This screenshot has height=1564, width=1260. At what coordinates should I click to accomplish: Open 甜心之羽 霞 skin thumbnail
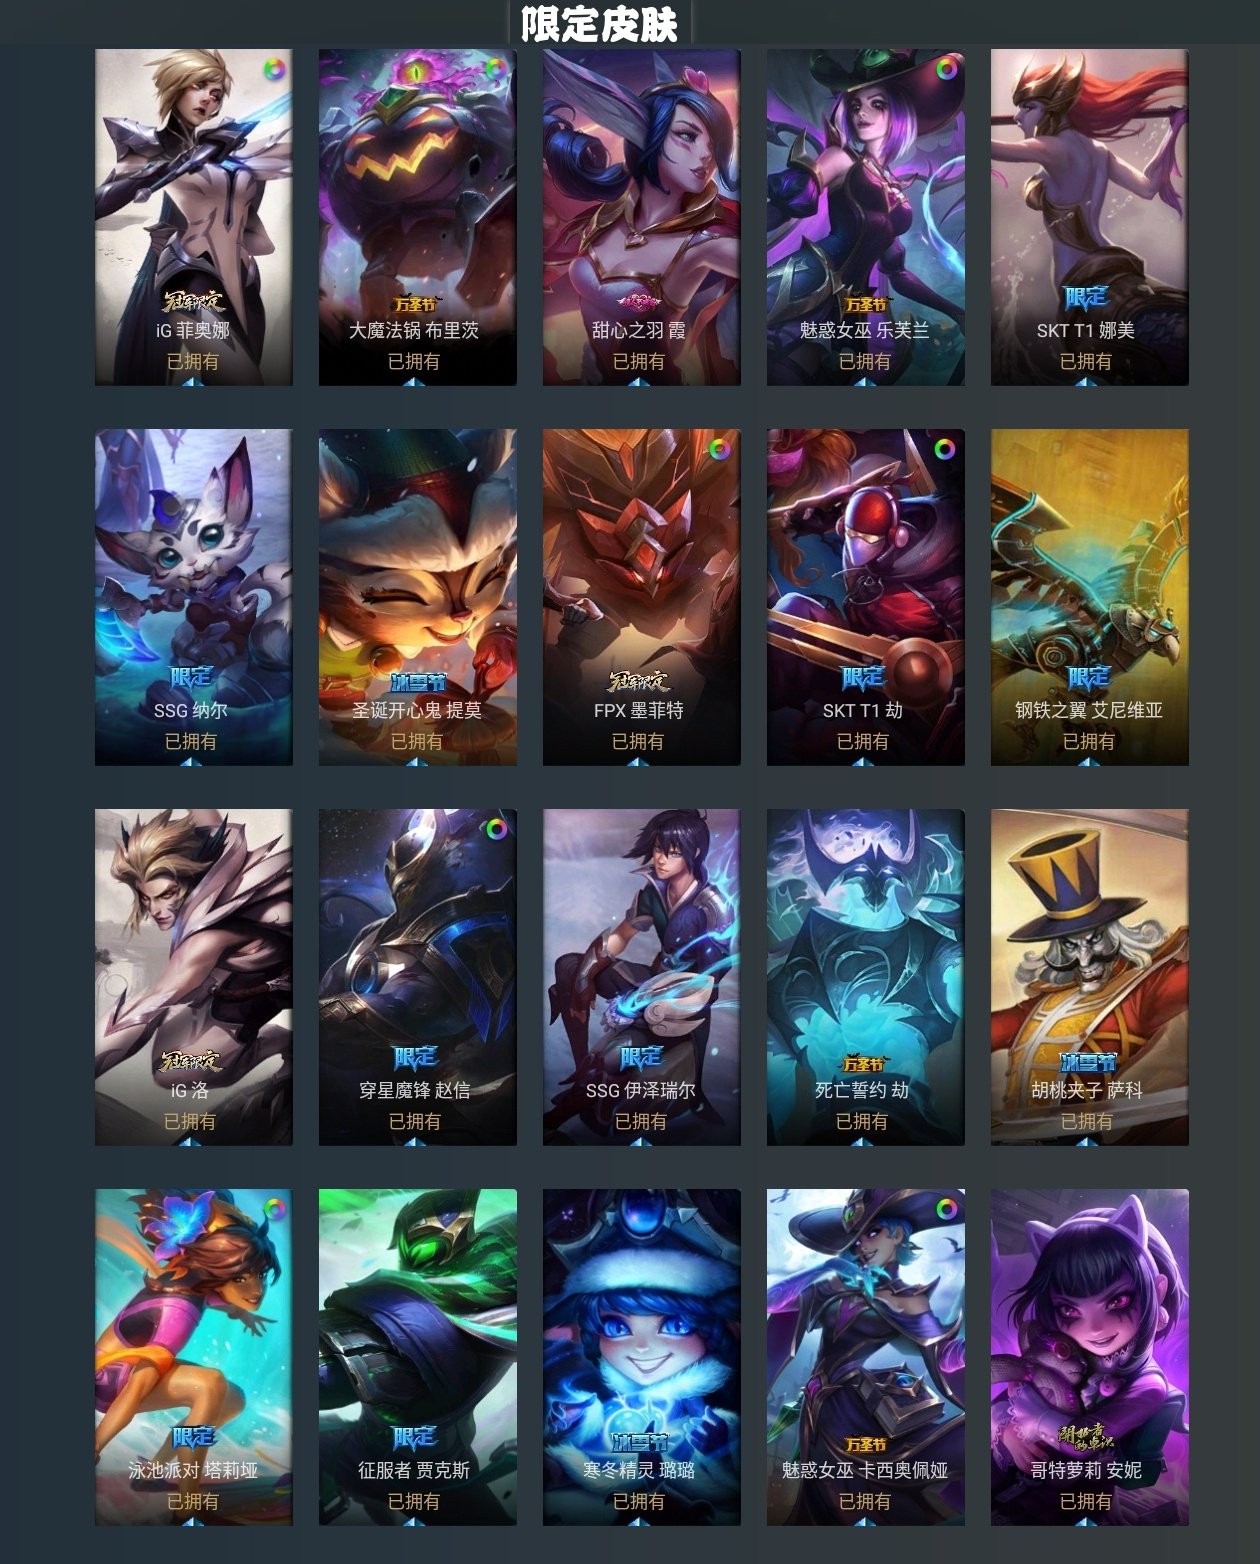[642, 217]
